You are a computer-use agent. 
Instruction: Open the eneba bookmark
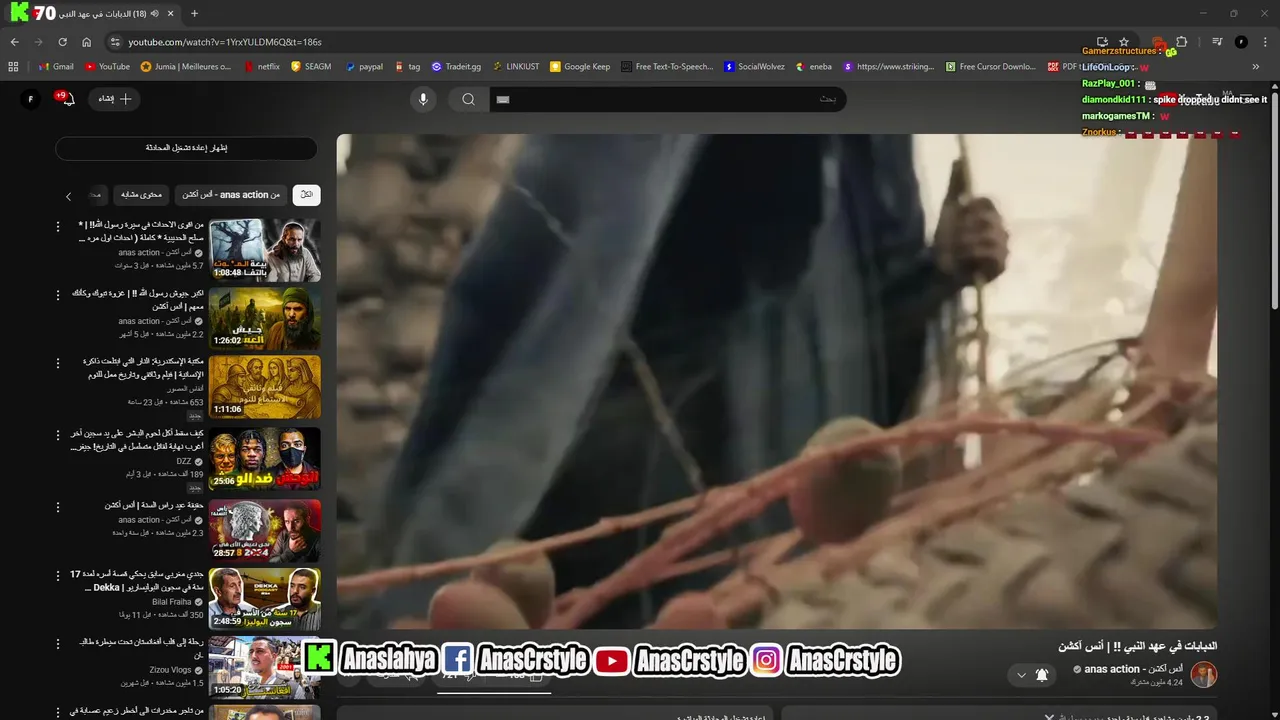(x=814, y=67)
